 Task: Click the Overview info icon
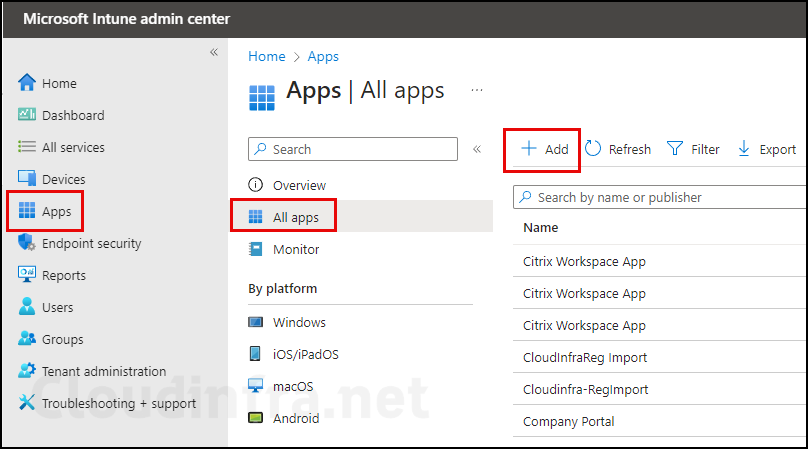pos(256,185)
